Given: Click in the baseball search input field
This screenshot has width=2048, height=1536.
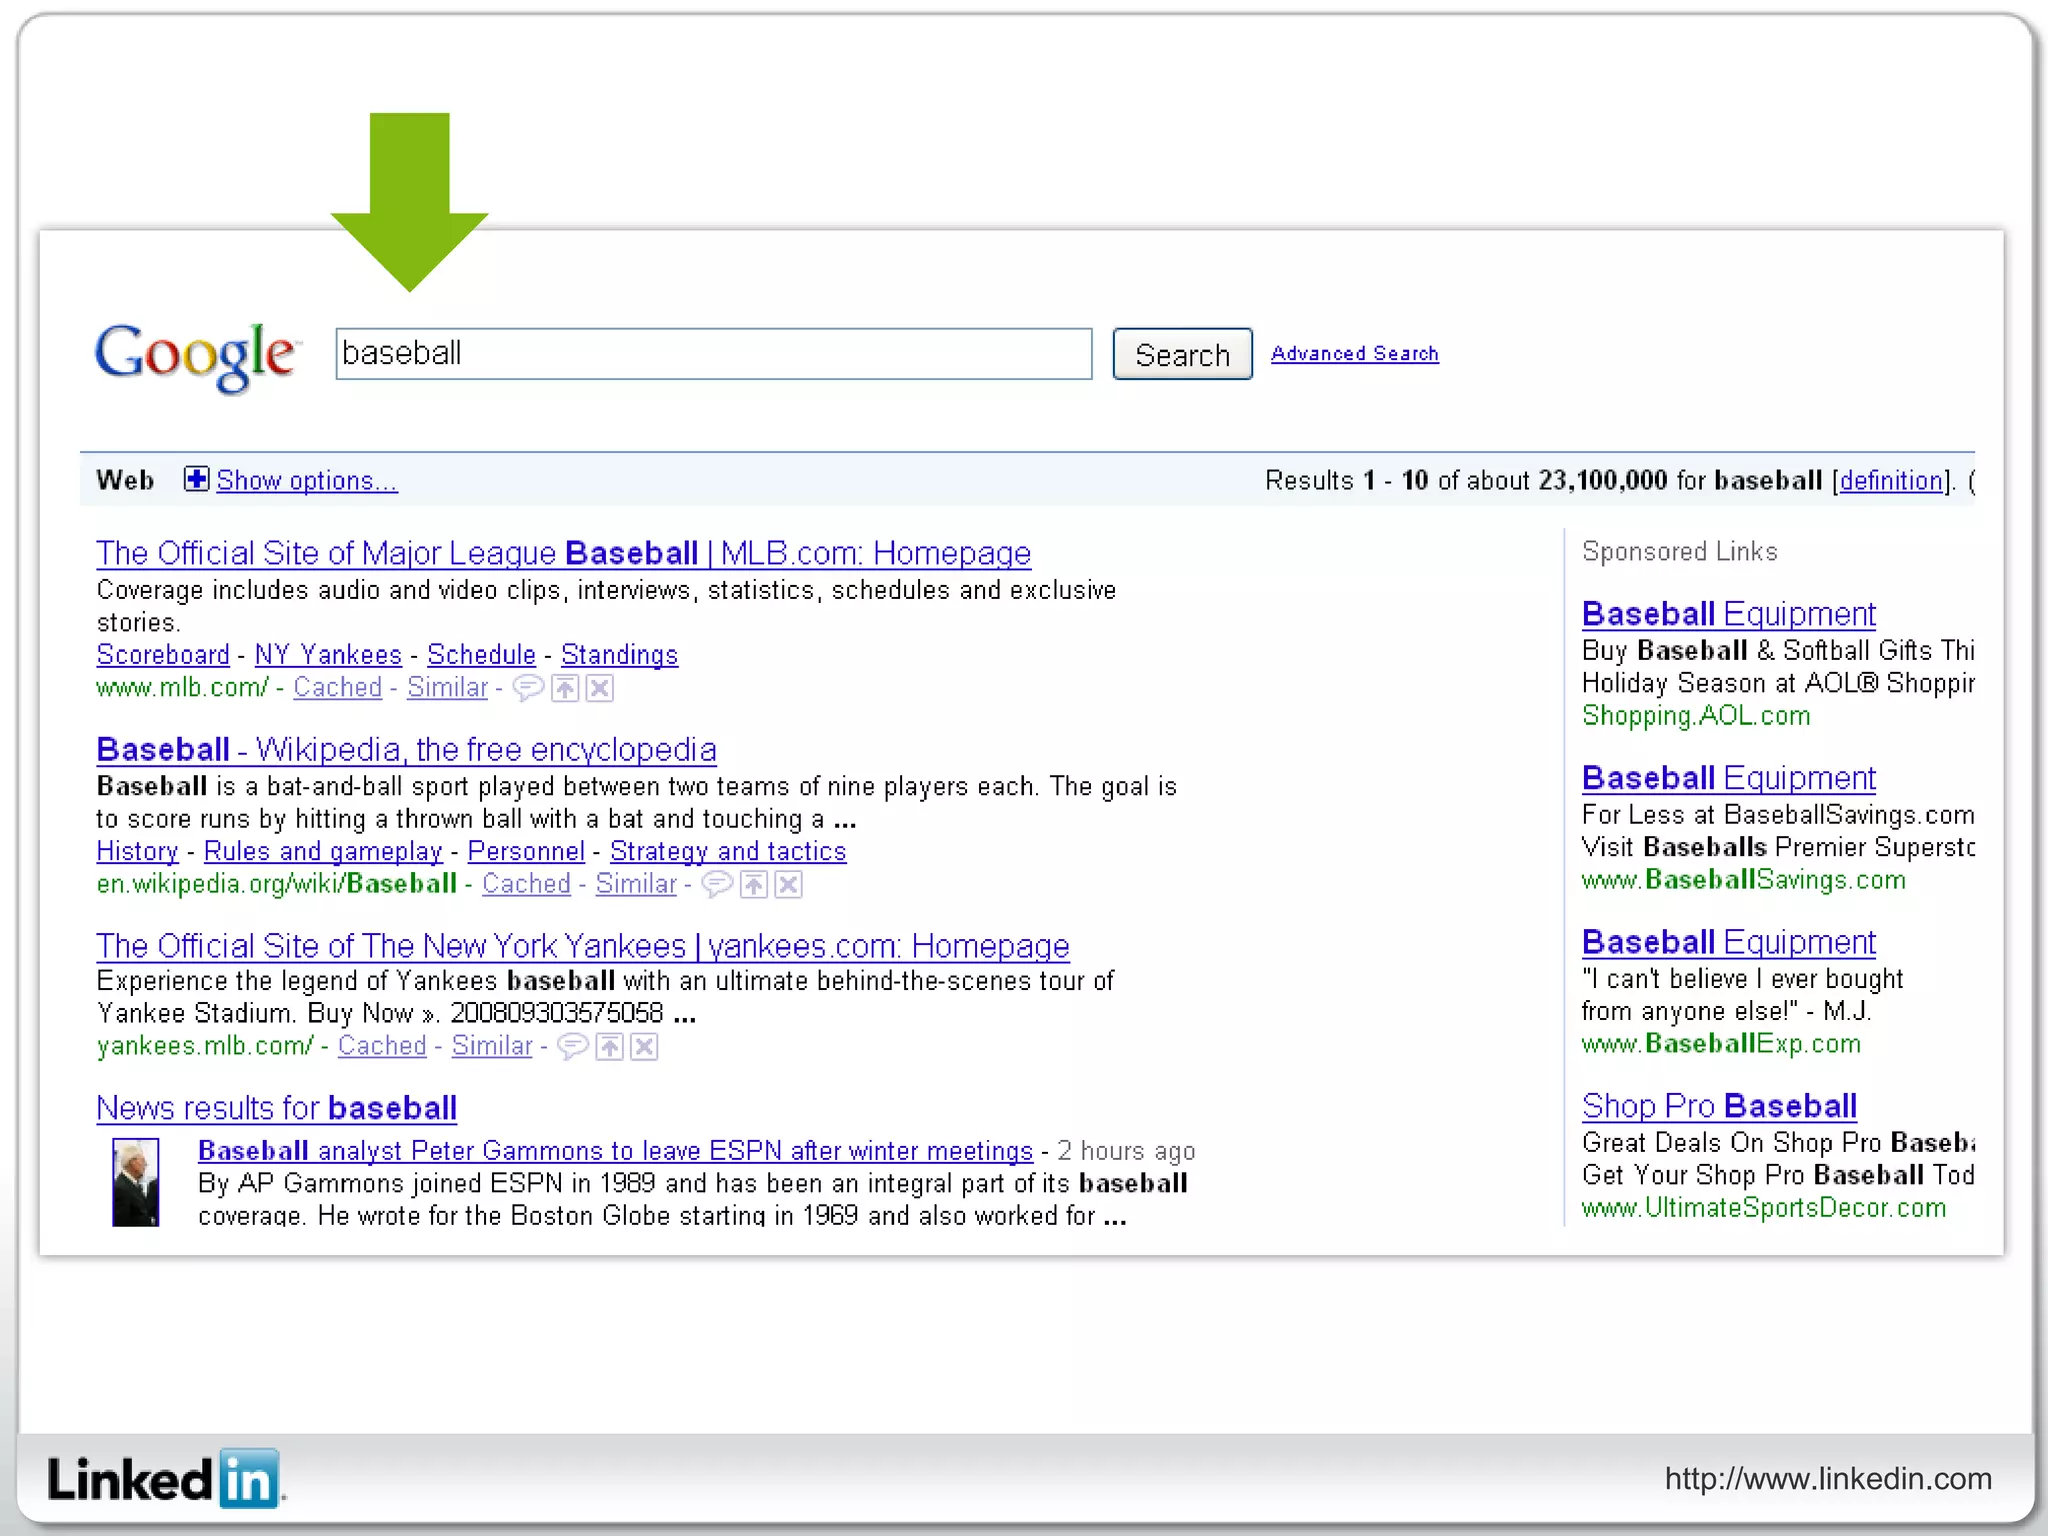Looking at the screenshot, I should (x=713, y=354).
